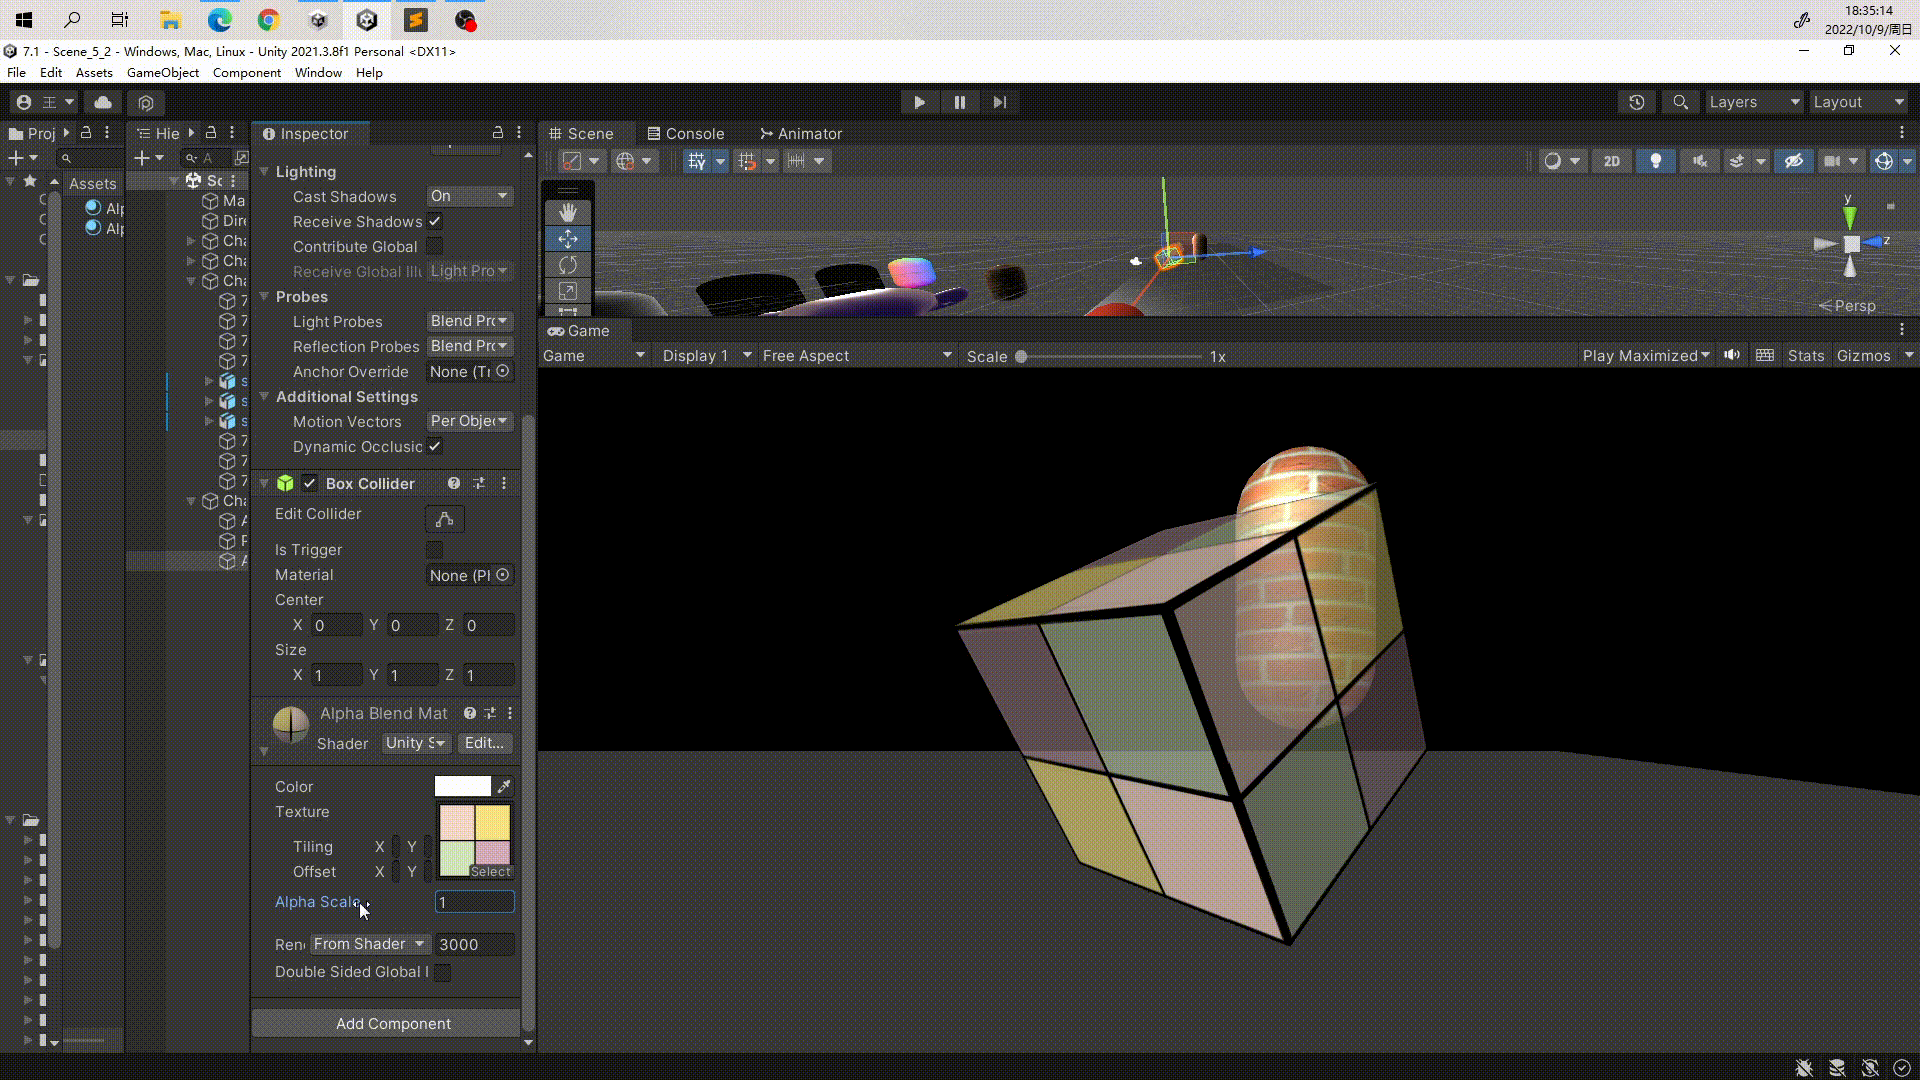Click the Alpha Scale input field

tap(474, 902)
